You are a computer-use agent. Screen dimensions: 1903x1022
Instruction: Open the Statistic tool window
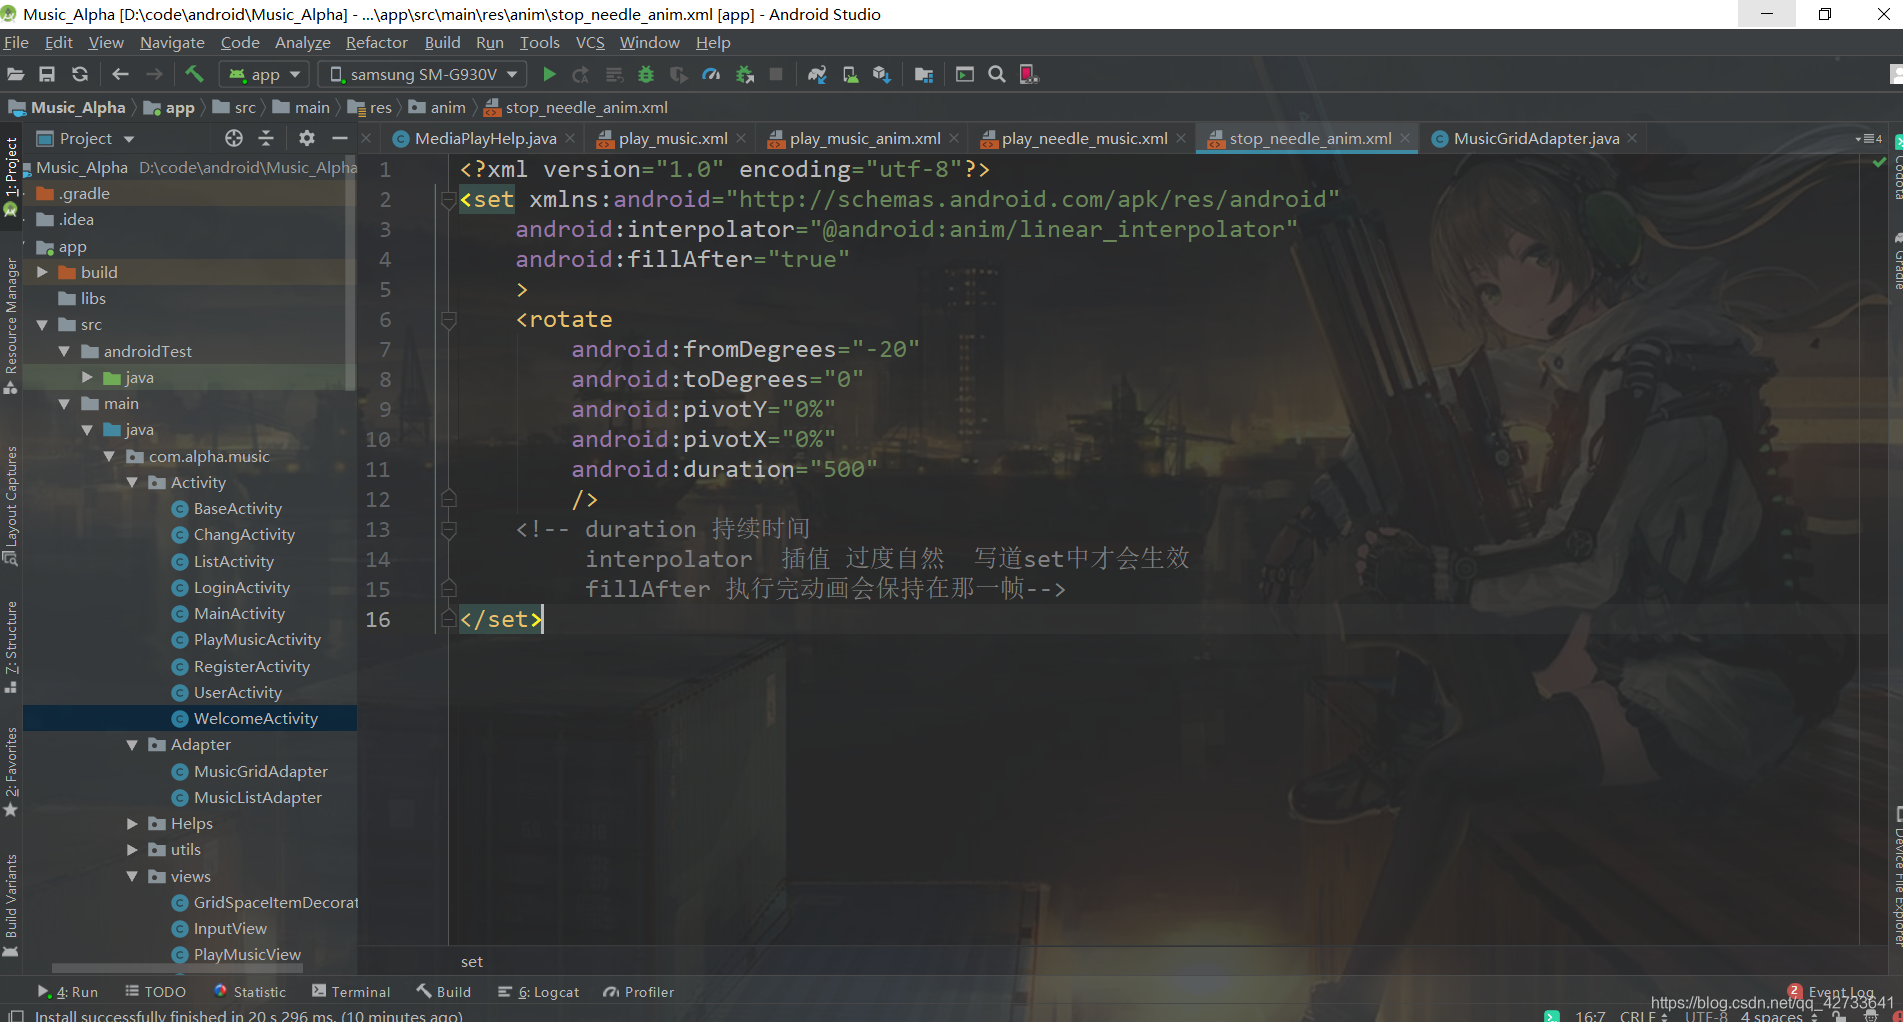coord(250,992)
